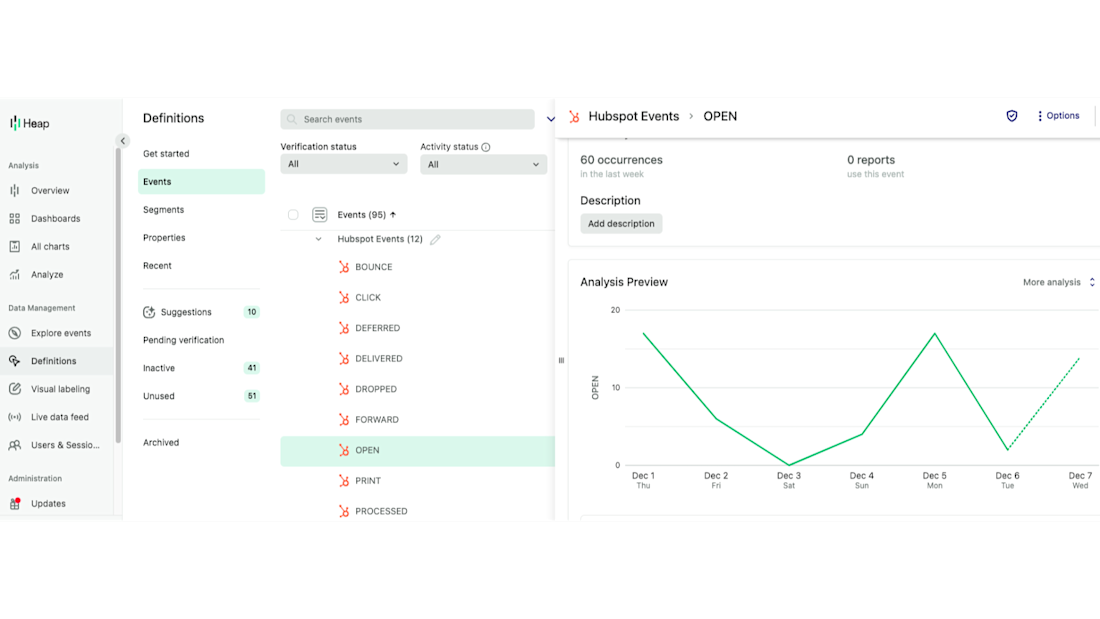Click the 0 reports text

coord(871,160)
